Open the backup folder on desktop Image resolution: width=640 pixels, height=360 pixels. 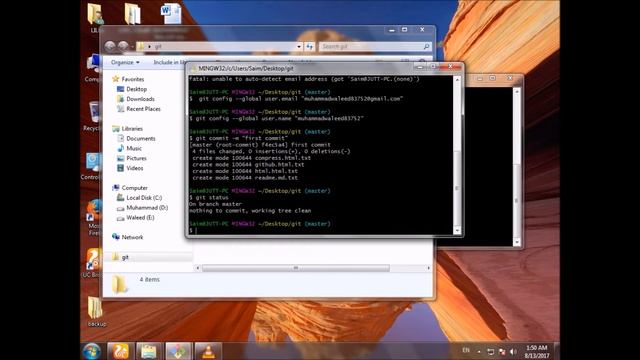(96, 311)
